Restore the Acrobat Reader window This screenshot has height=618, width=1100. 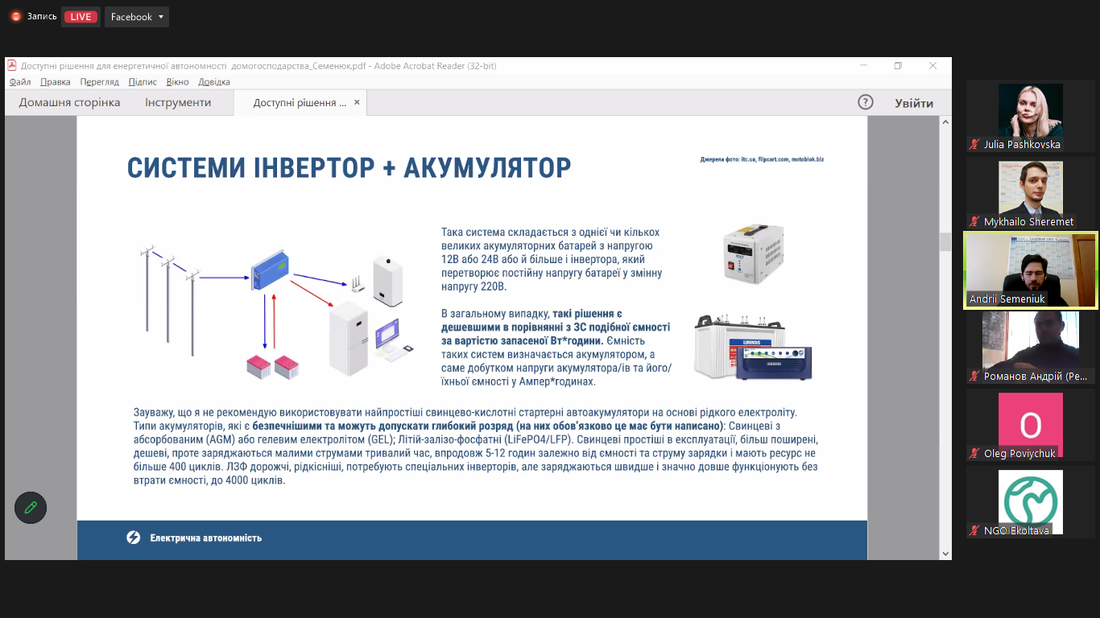[x=898, y=65]
